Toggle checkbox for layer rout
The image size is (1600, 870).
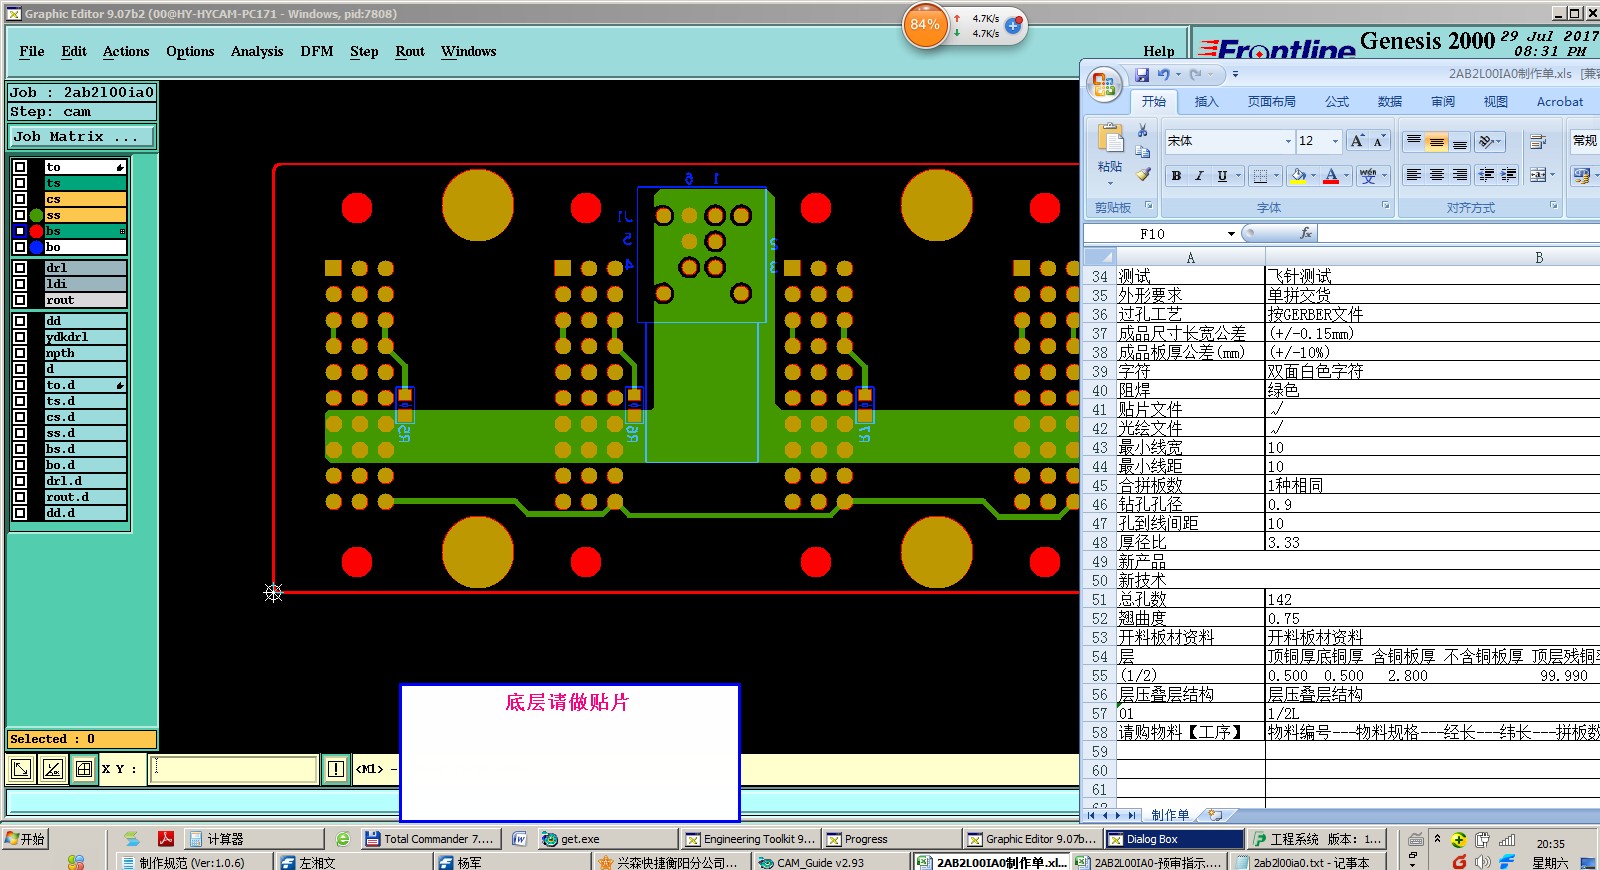[x=20, y=300]
